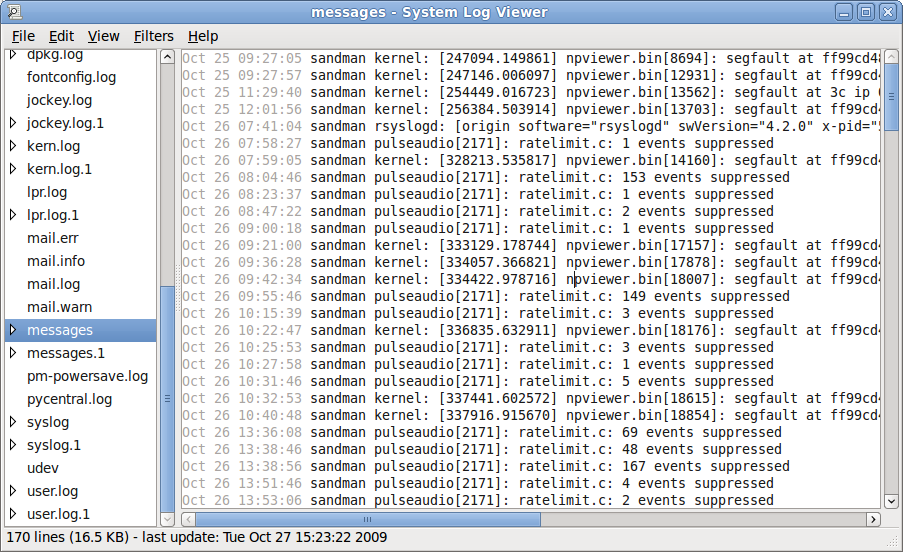Image resolution: width=903 pixels, height=552 pixels.
Task: Click the horizontal scrollbar thumb in log view
Action: 367,519
